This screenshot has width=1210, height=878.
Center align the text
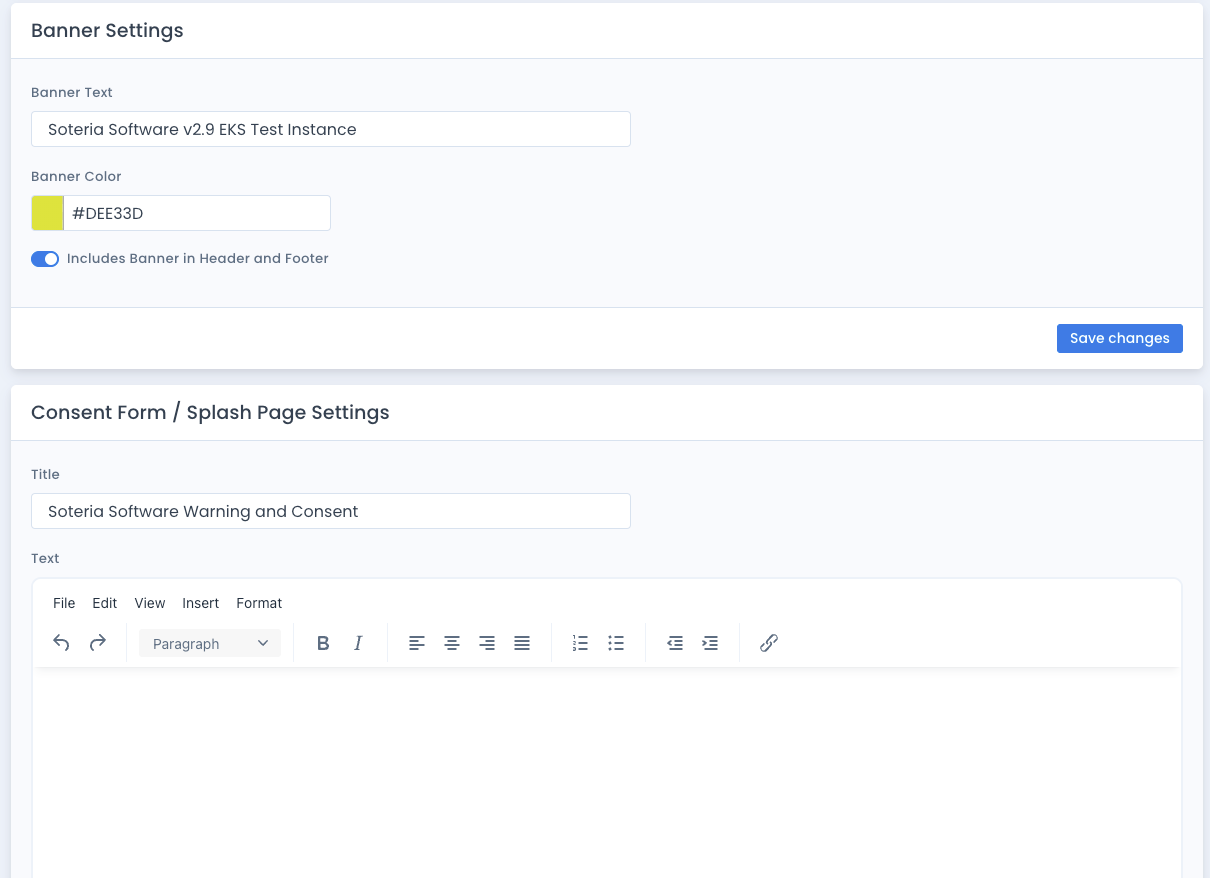coord(452,643)
